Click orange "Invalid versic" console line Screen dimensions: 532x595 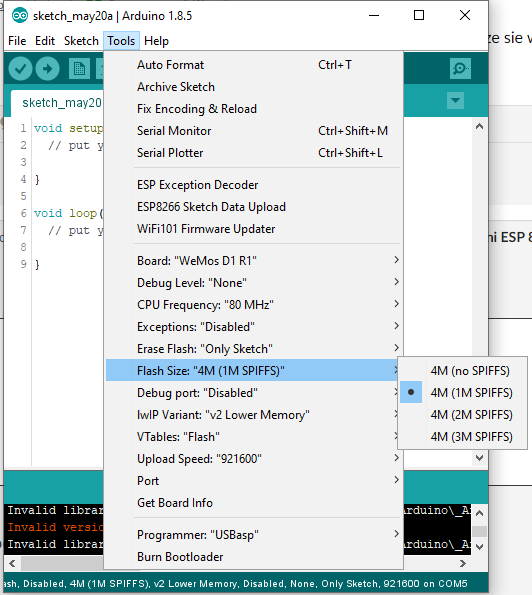(x=55, y=527)
